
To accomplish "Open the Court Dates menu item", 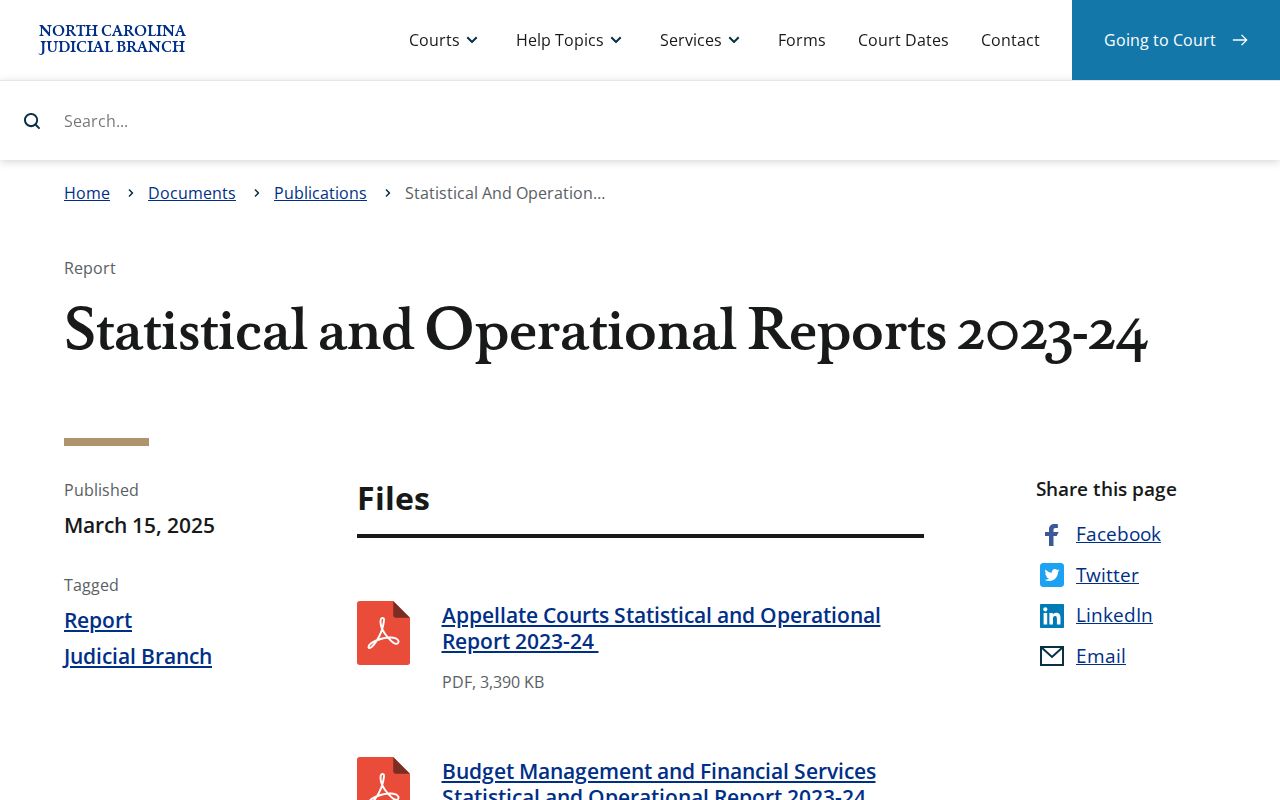I will pos(903,40).
